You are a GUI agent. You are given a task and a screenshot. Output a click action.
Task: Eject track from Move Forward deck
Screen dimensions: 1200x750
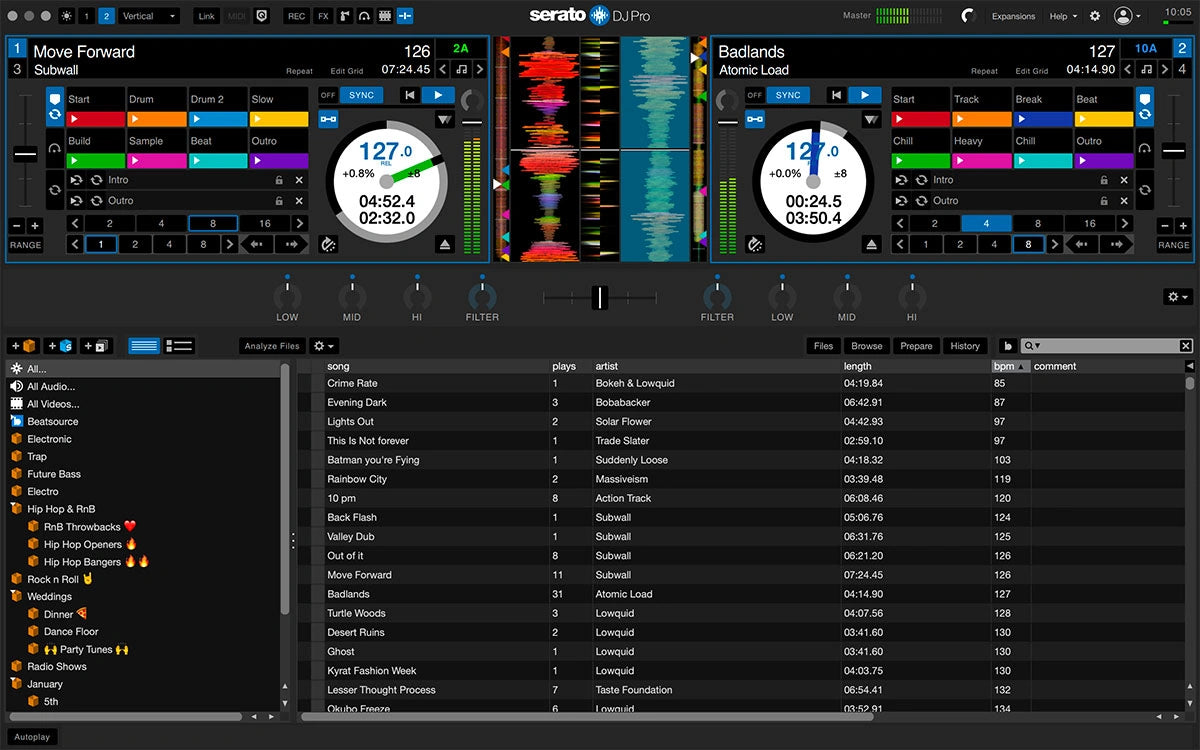pos(445,244)
